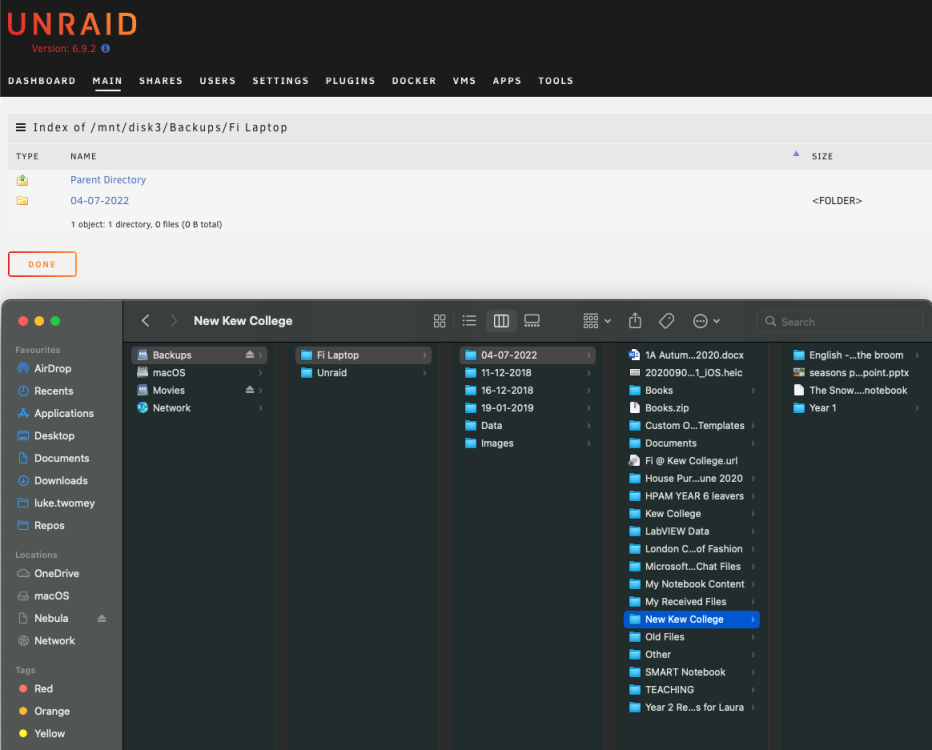Click the Unraid version info icon
The image size is (932, 750).
(106, 49)
